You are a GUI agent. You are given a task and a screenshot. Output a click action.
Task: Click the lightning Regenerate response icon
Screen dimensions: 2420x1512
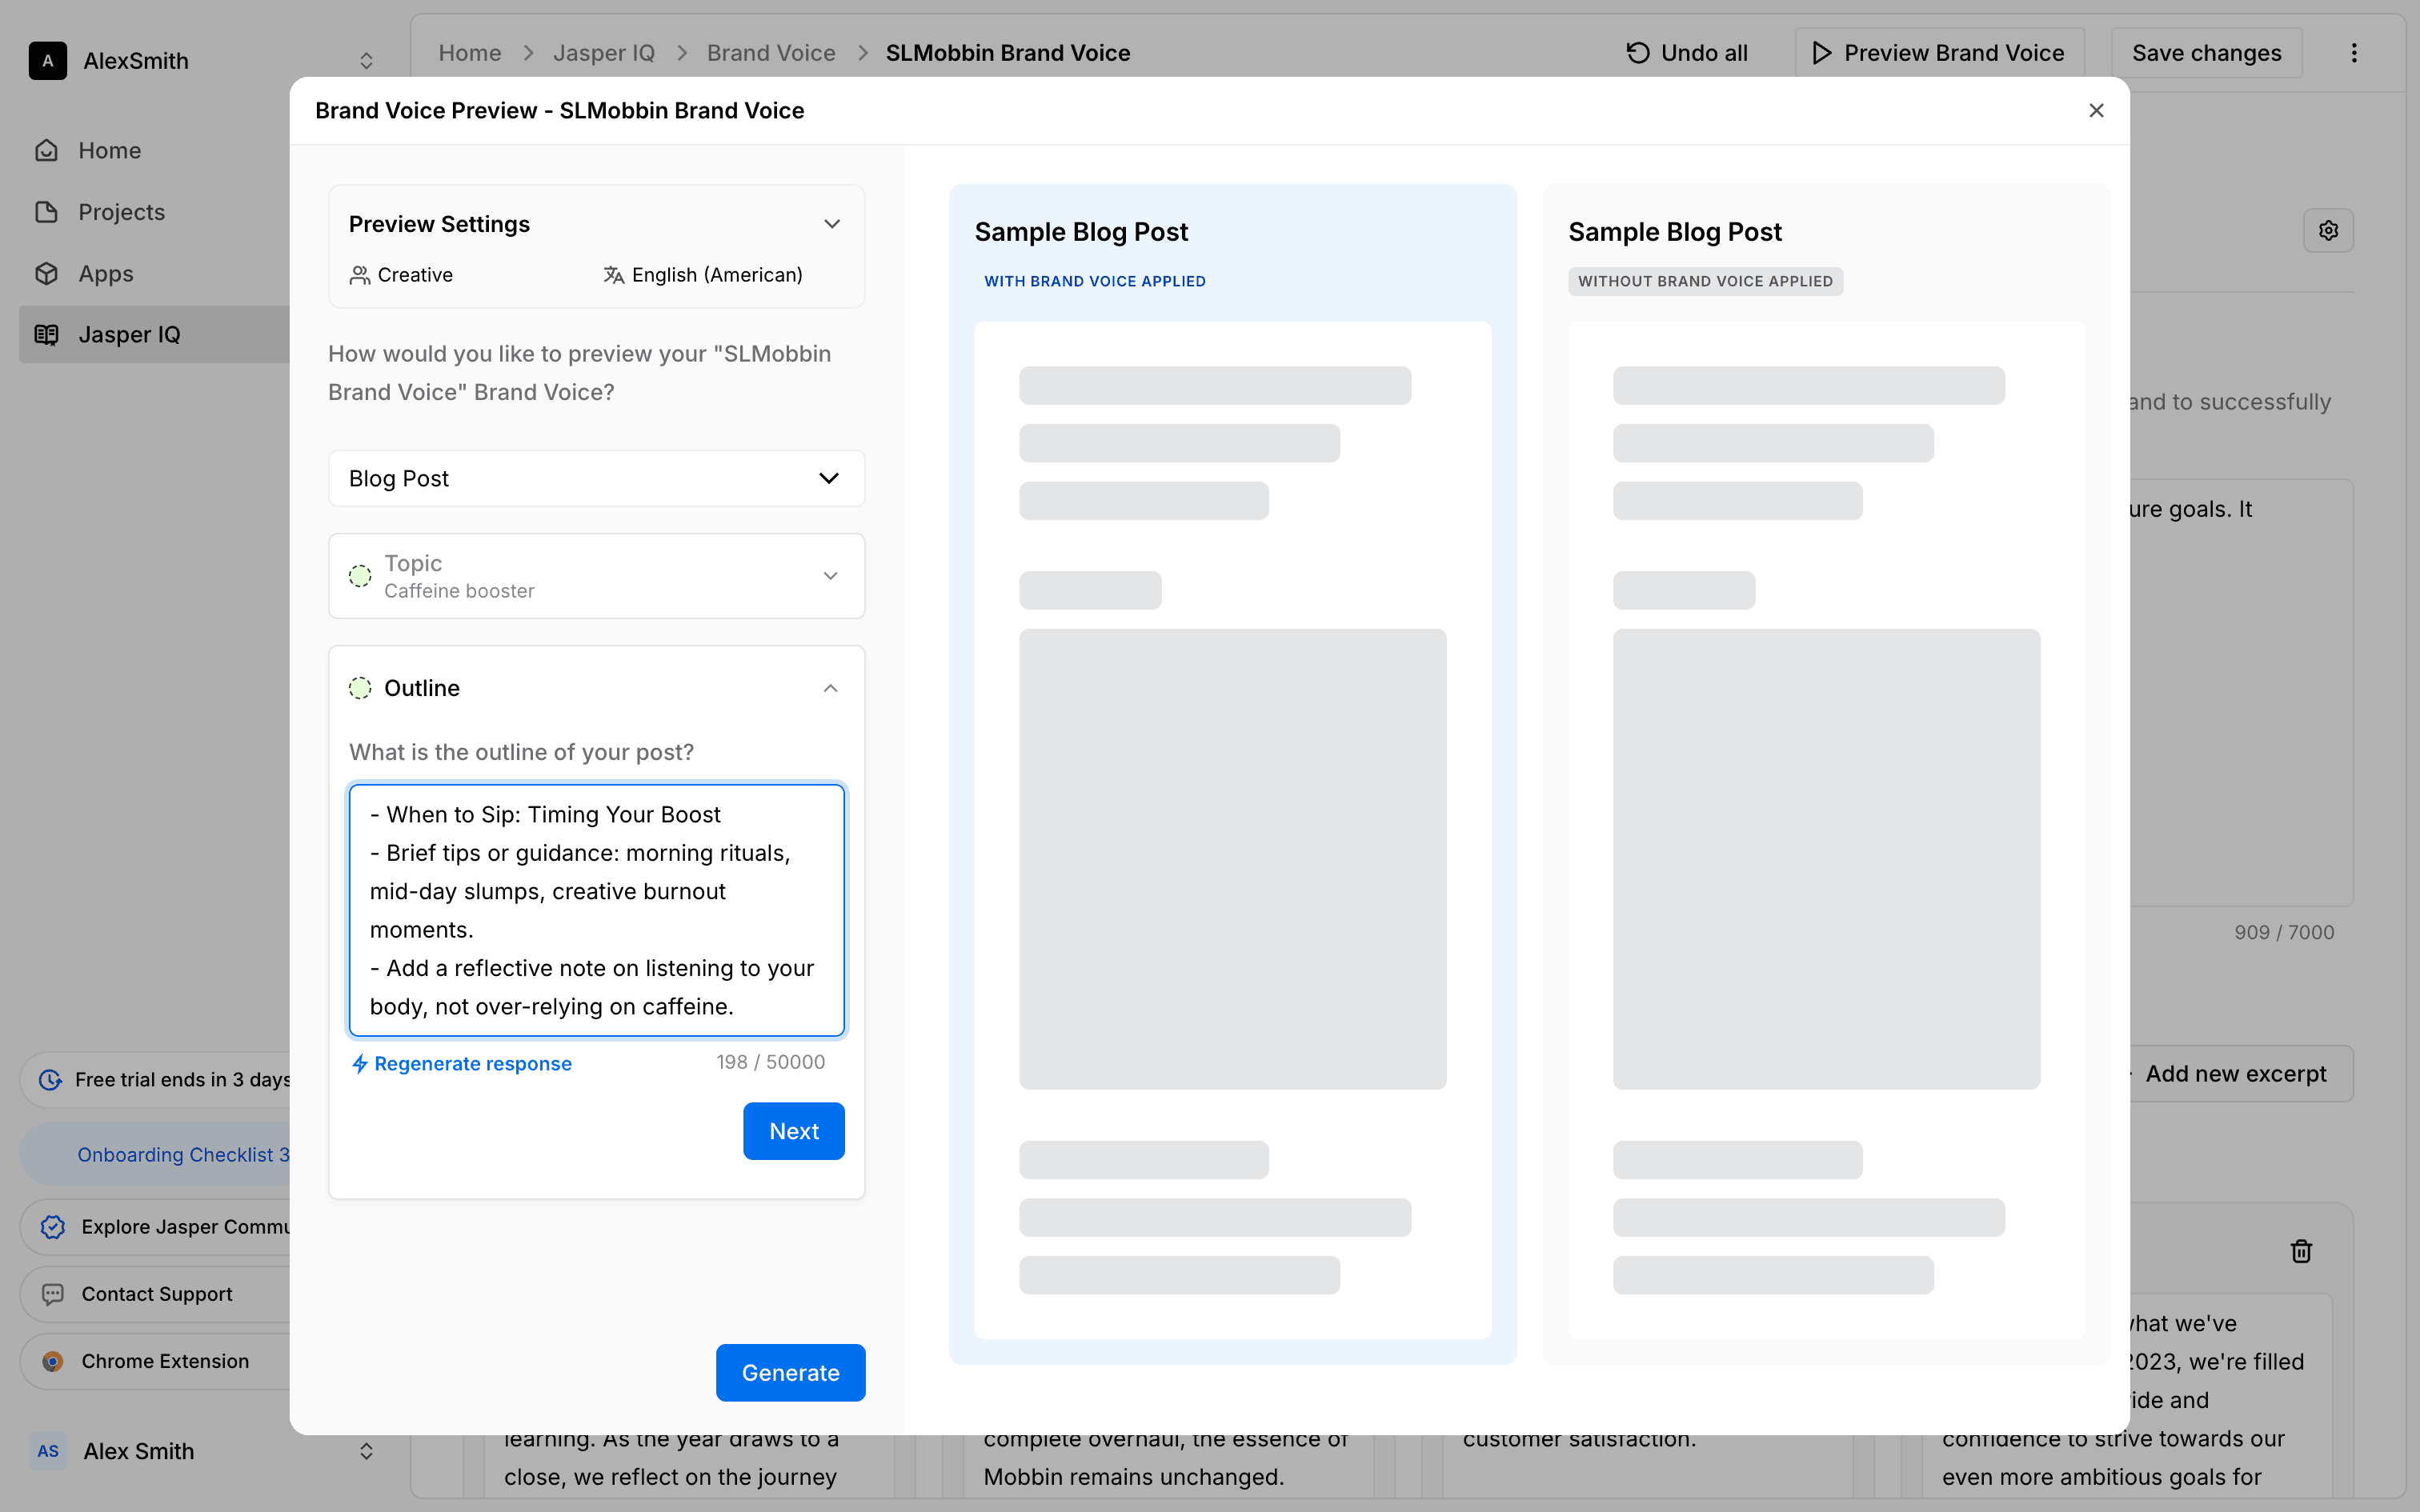360,1064
